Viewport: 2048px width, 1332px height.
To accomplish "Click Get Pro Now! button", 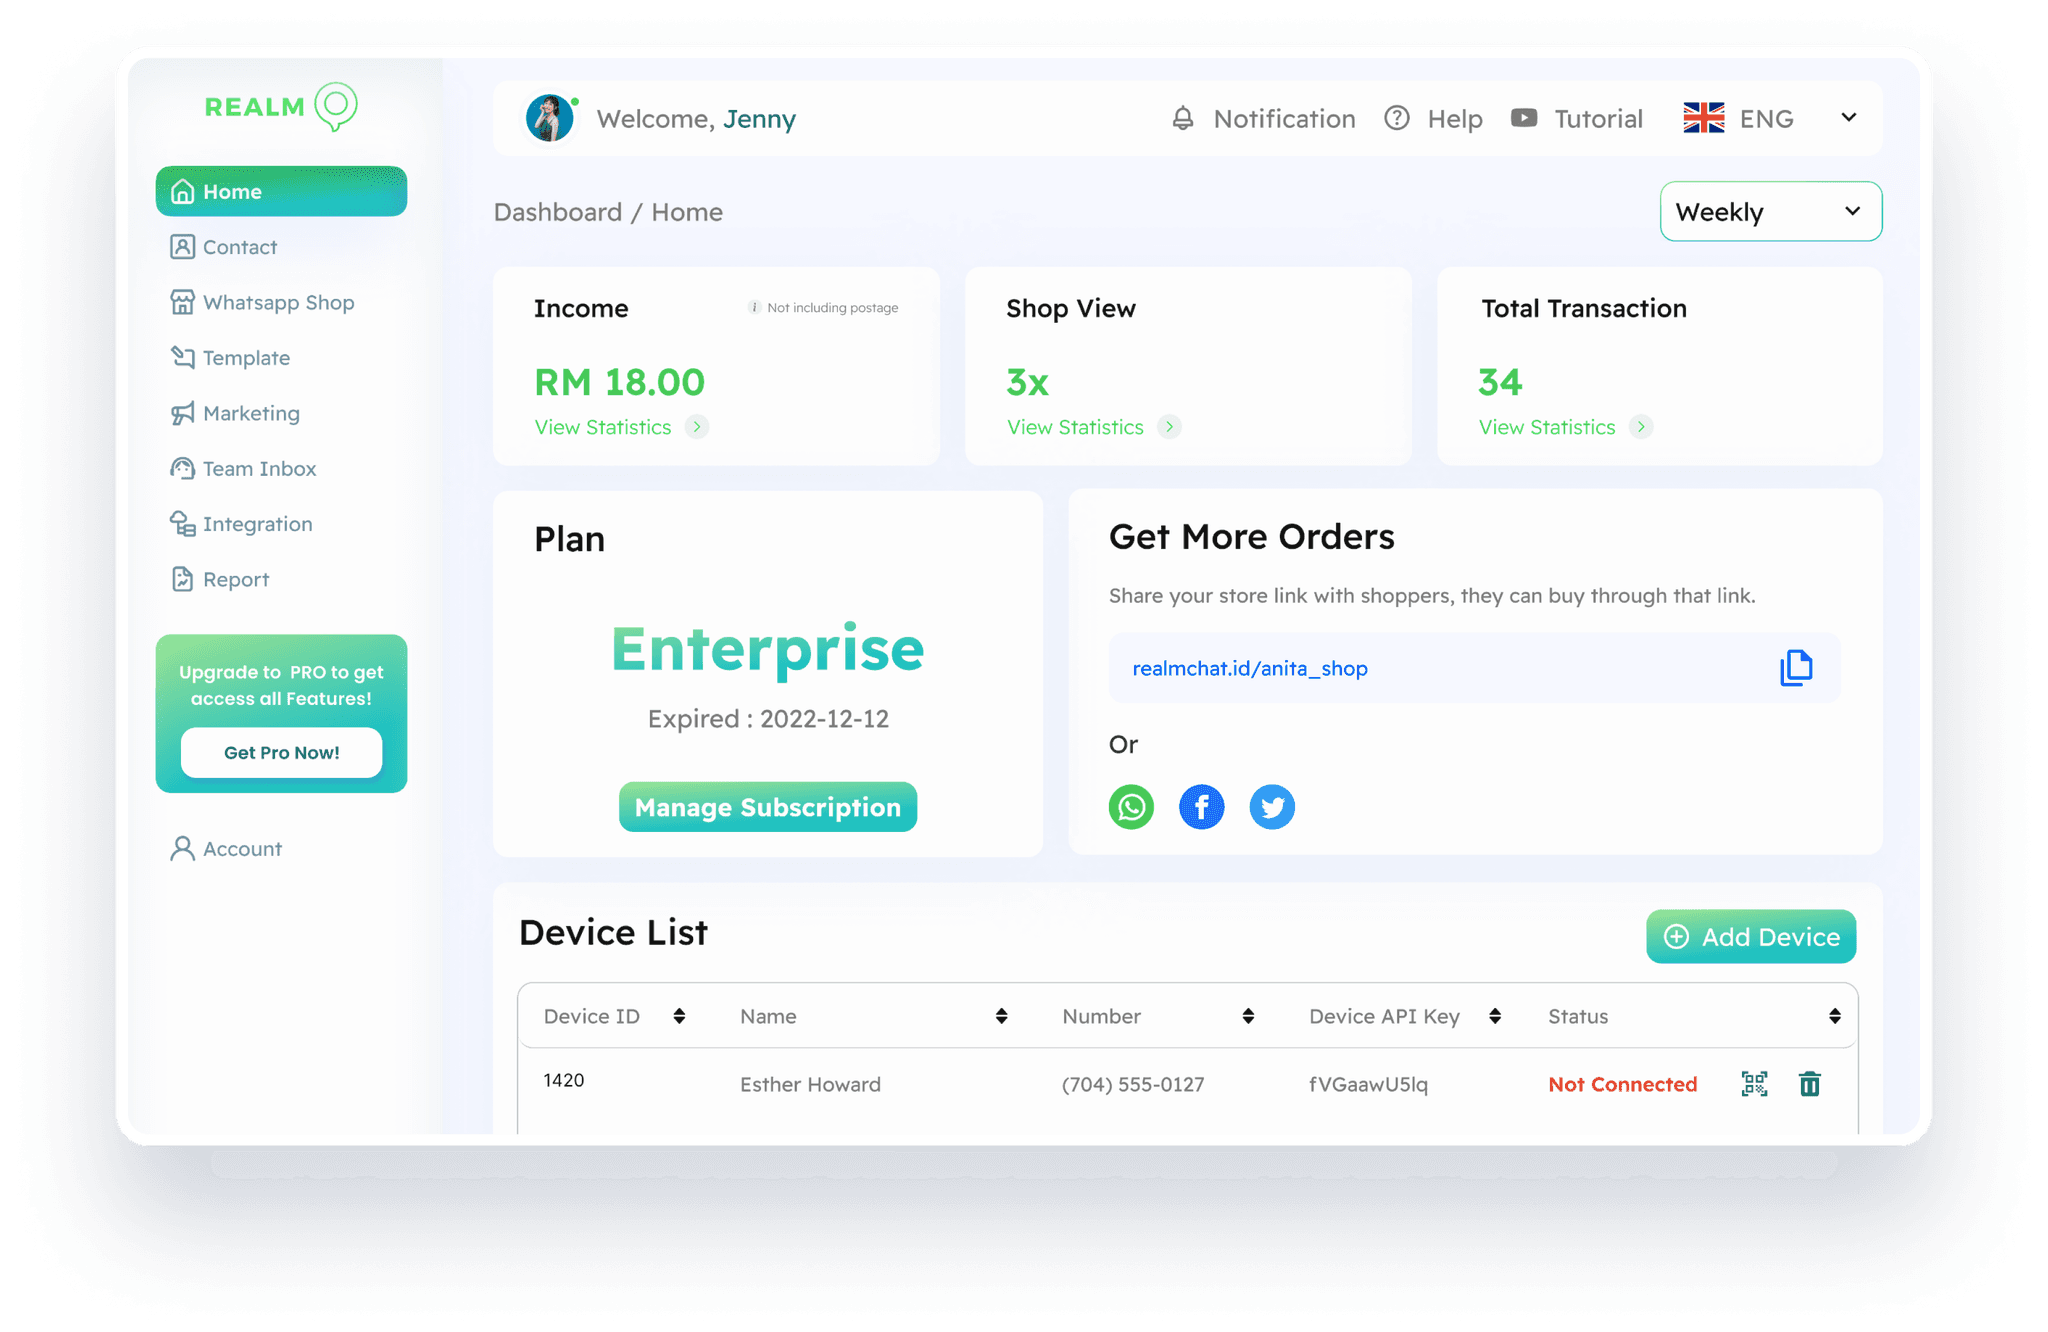I will [x=281, y=752].
